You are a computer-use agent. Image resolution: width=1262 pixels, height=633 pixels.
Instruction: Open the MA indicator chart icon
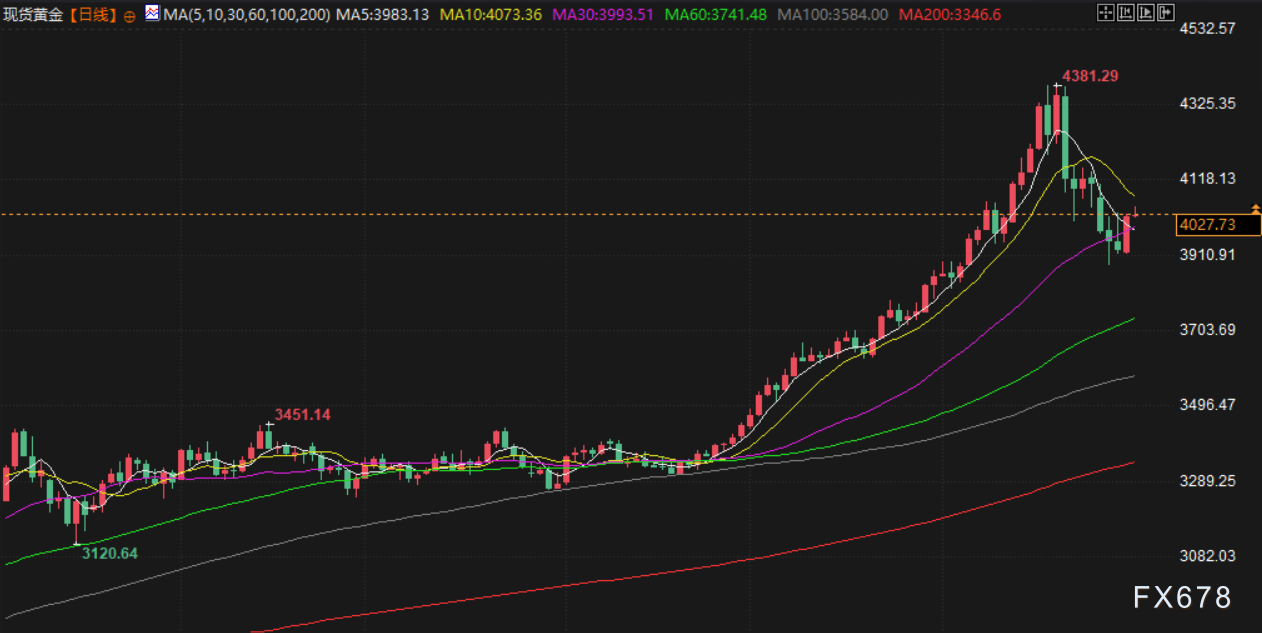tap(151, 13)
